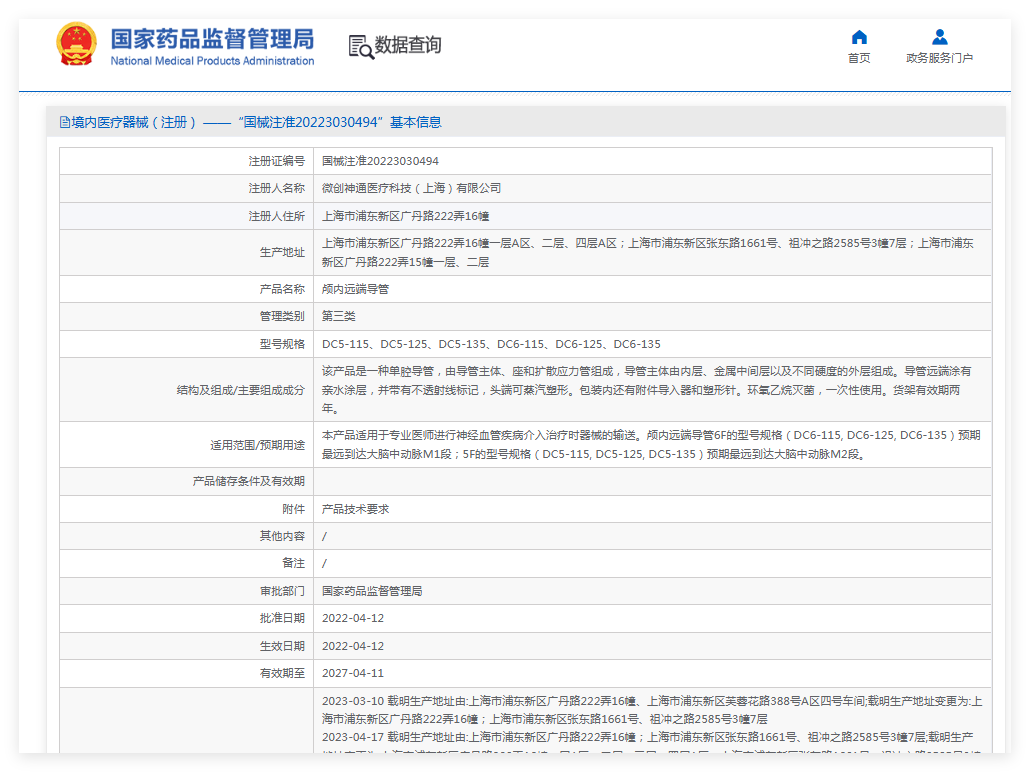The width and height of the screenshot is (1030, 772).
Task: Click the 注册人名称 label cell
Action: pyautogui.click(x=187, y=189)
